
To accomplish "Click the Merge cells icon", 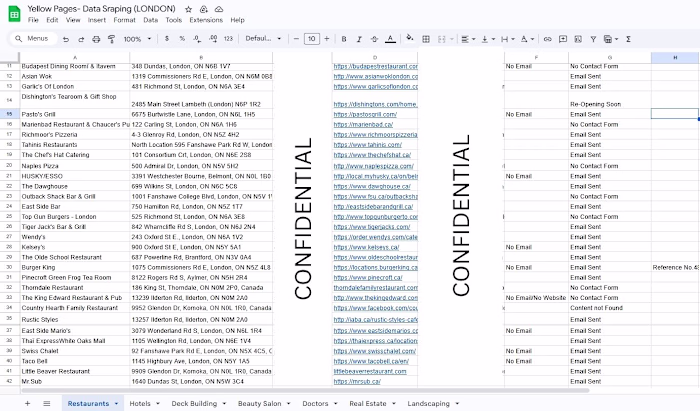I will (x=442, y=39).
